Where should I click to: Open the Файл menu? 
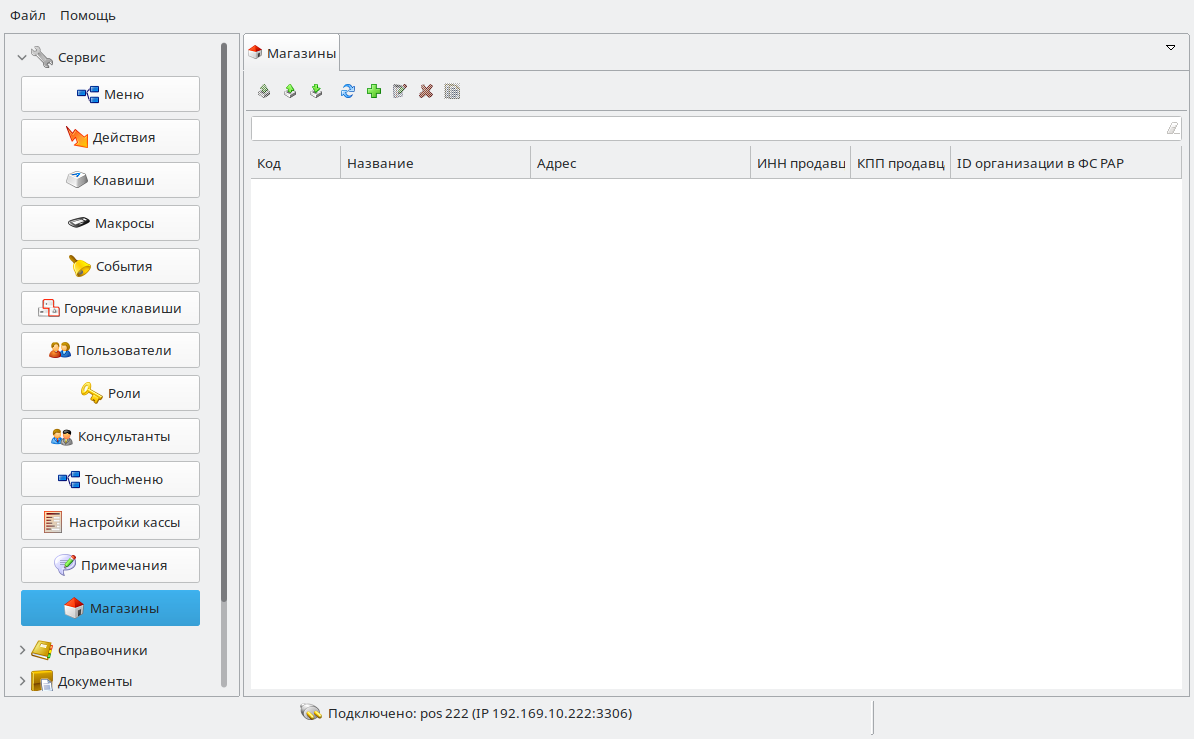[x=27, y=15]
